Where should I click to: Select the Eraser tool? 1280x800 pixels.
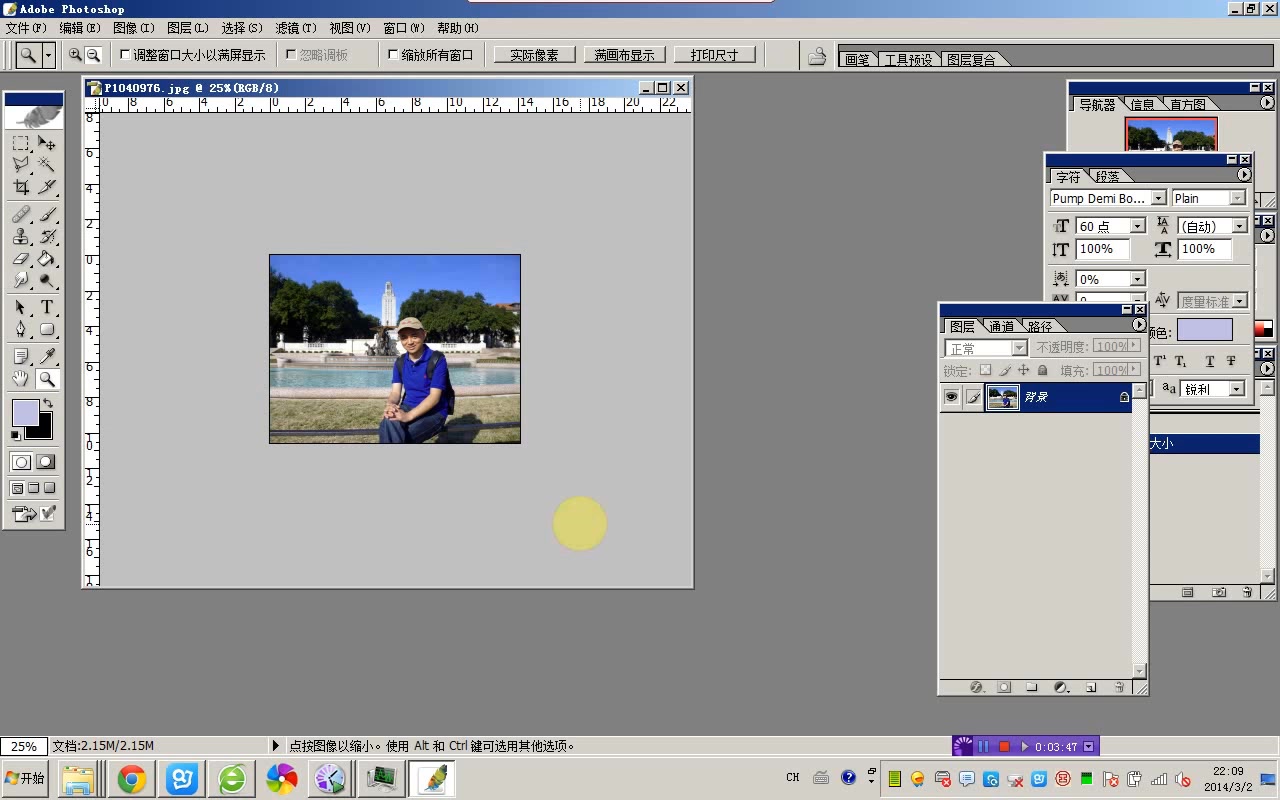tap(21, 258)
